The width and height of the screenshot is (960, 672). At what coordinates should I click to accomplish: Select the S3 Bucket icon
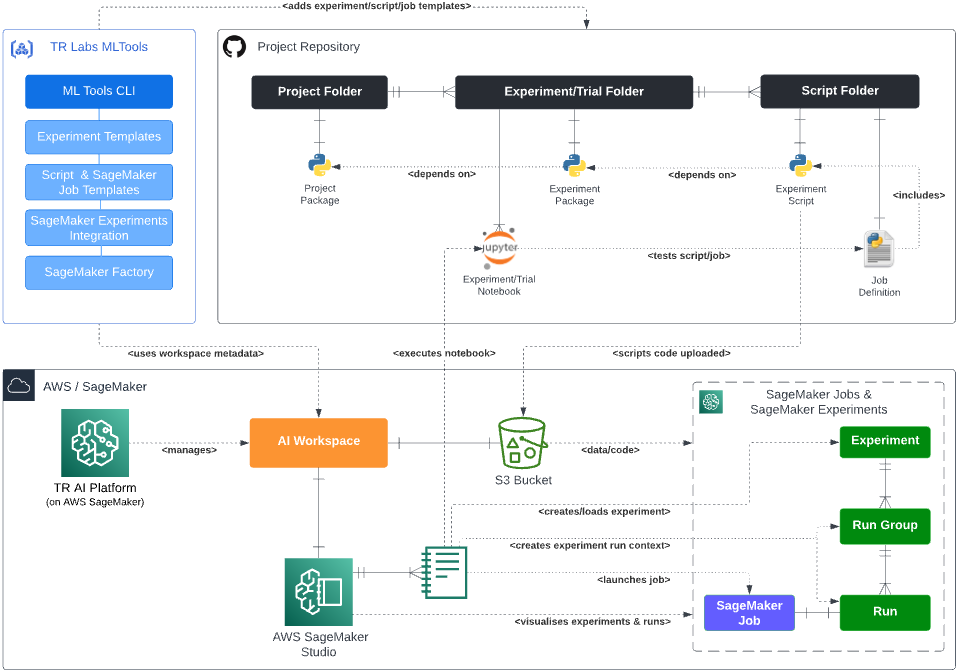pyautogui.click(x=523, y=444)
